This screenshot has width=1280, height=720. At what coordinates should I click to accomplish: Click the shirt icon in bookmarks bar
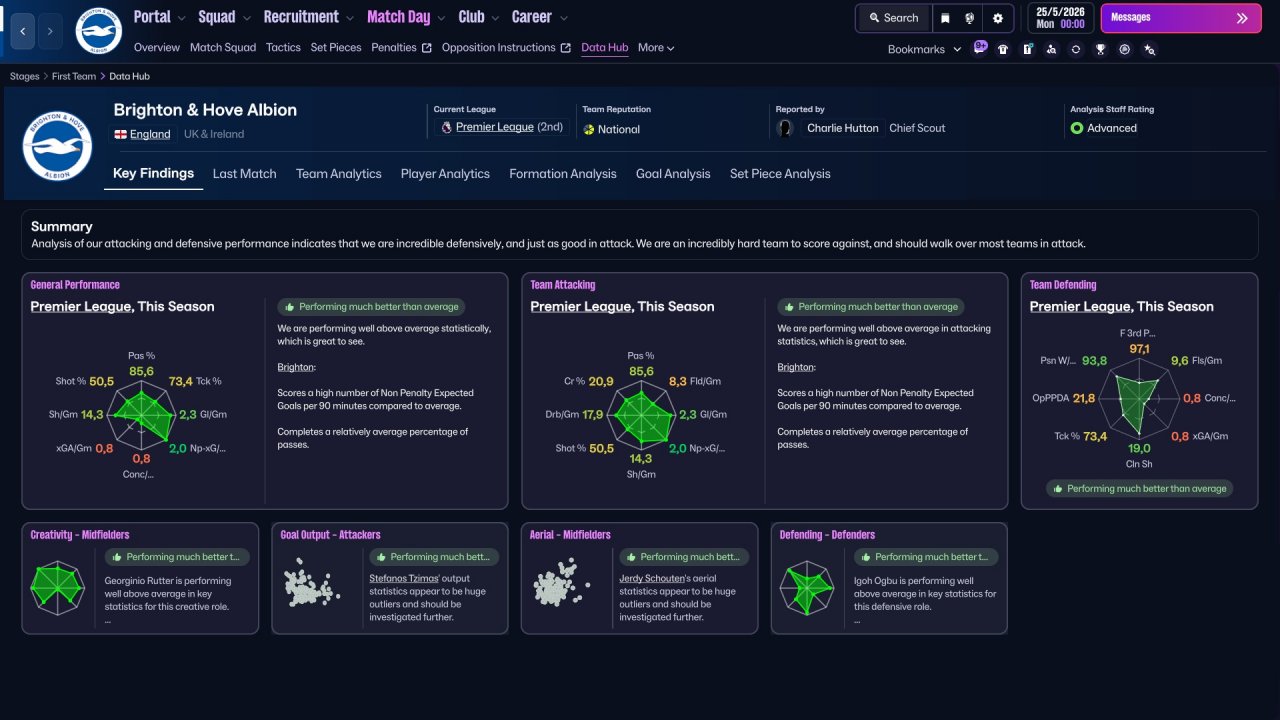click(1004, 49)
